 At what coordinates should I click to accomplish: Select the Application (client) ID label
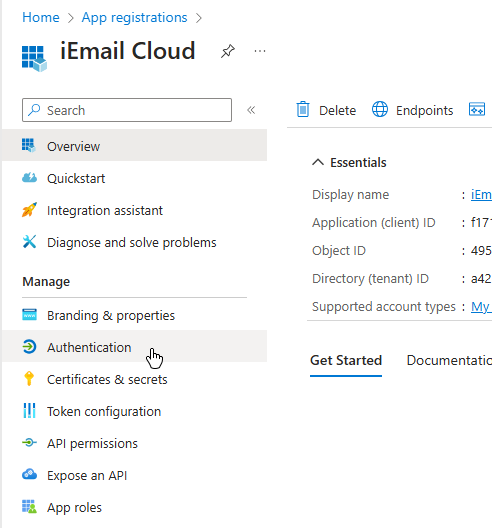click(x=374, y=223)
